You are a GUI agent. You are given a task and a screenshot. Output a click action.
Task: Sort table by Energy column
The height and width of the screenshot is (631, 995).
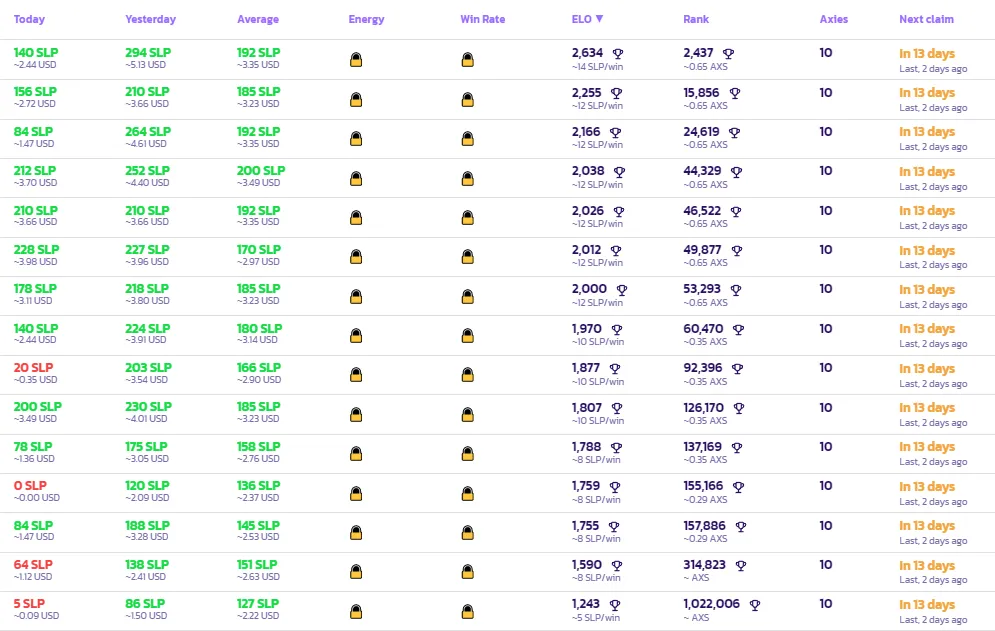click(x=366, y=19)
